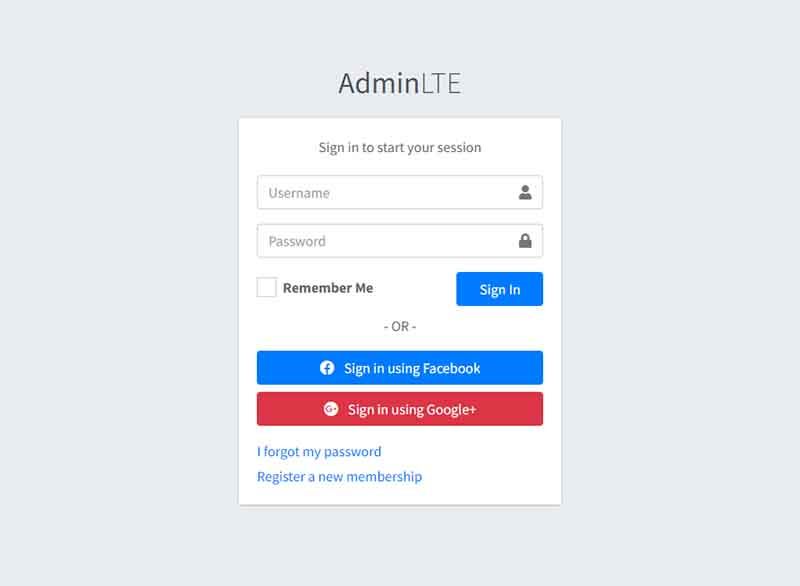Sign in using Facebook button
Viewport: 800px width, 586px height.
399,368
